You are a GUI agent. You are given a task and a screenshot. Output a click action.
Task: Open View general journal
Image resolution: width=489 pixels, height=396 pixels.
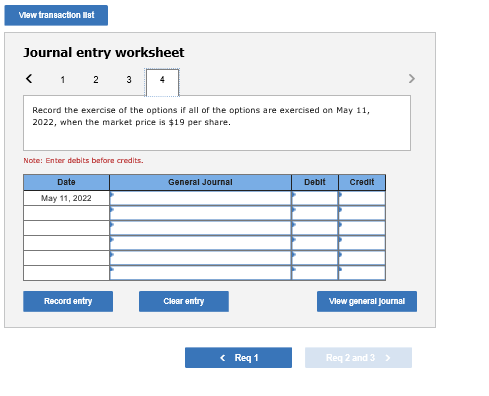click(367, 301)
